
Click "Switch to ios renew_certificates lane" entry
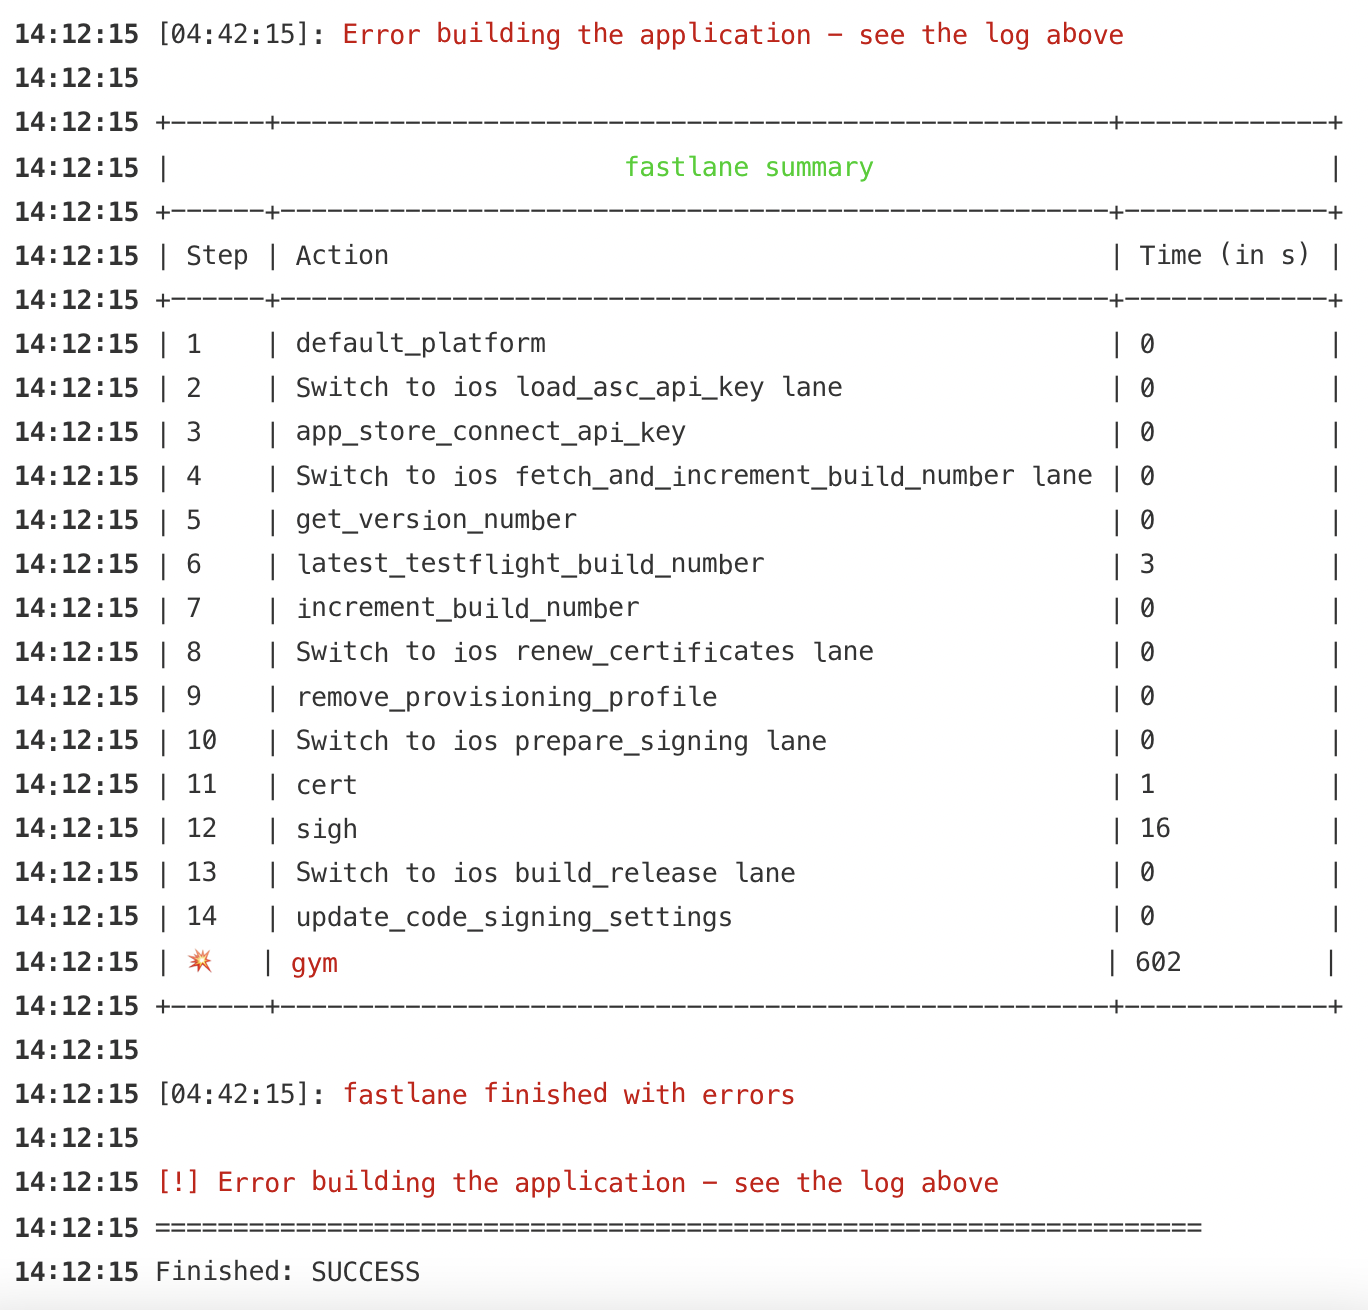[x=584, y=652]
